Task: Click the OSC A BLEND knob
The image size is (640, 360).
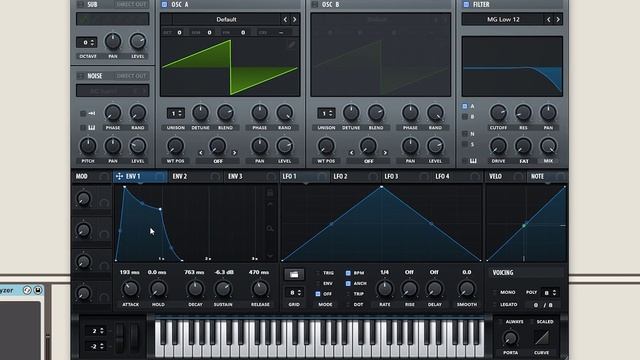Action: pyautogui.click(x=225, y=113)
